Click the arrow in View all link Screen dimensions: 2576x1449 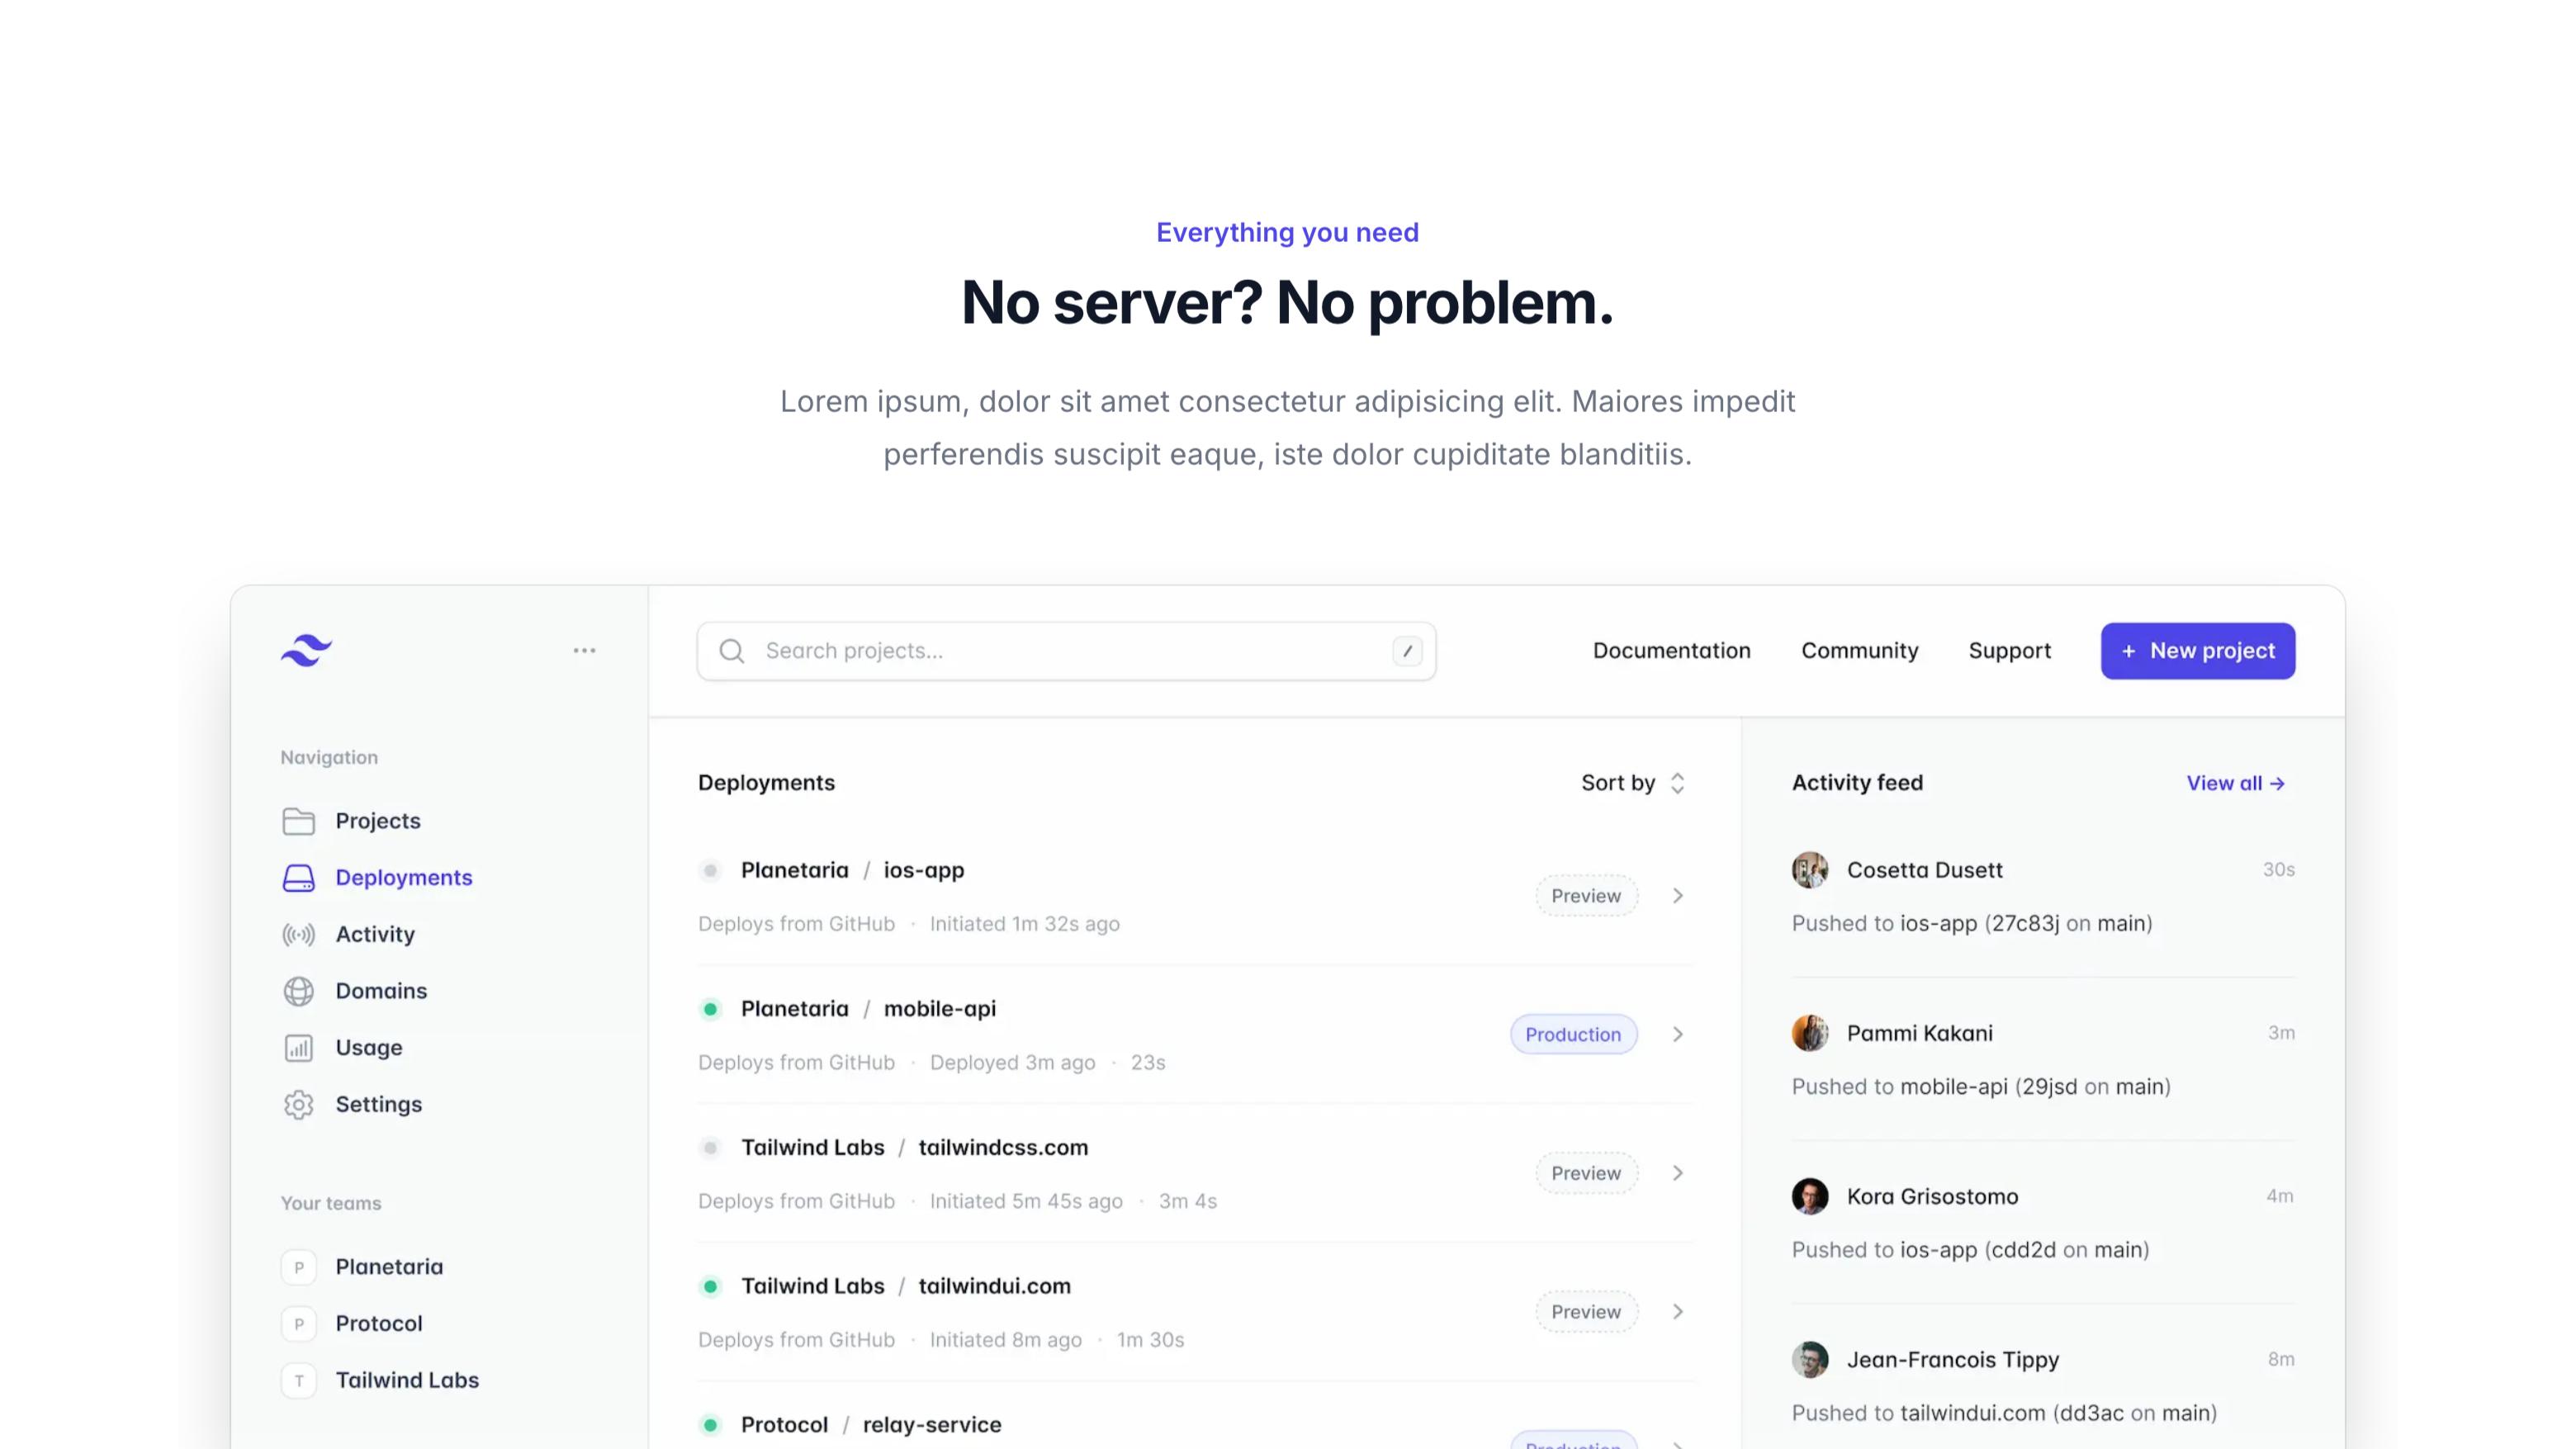pos(2277,784)
